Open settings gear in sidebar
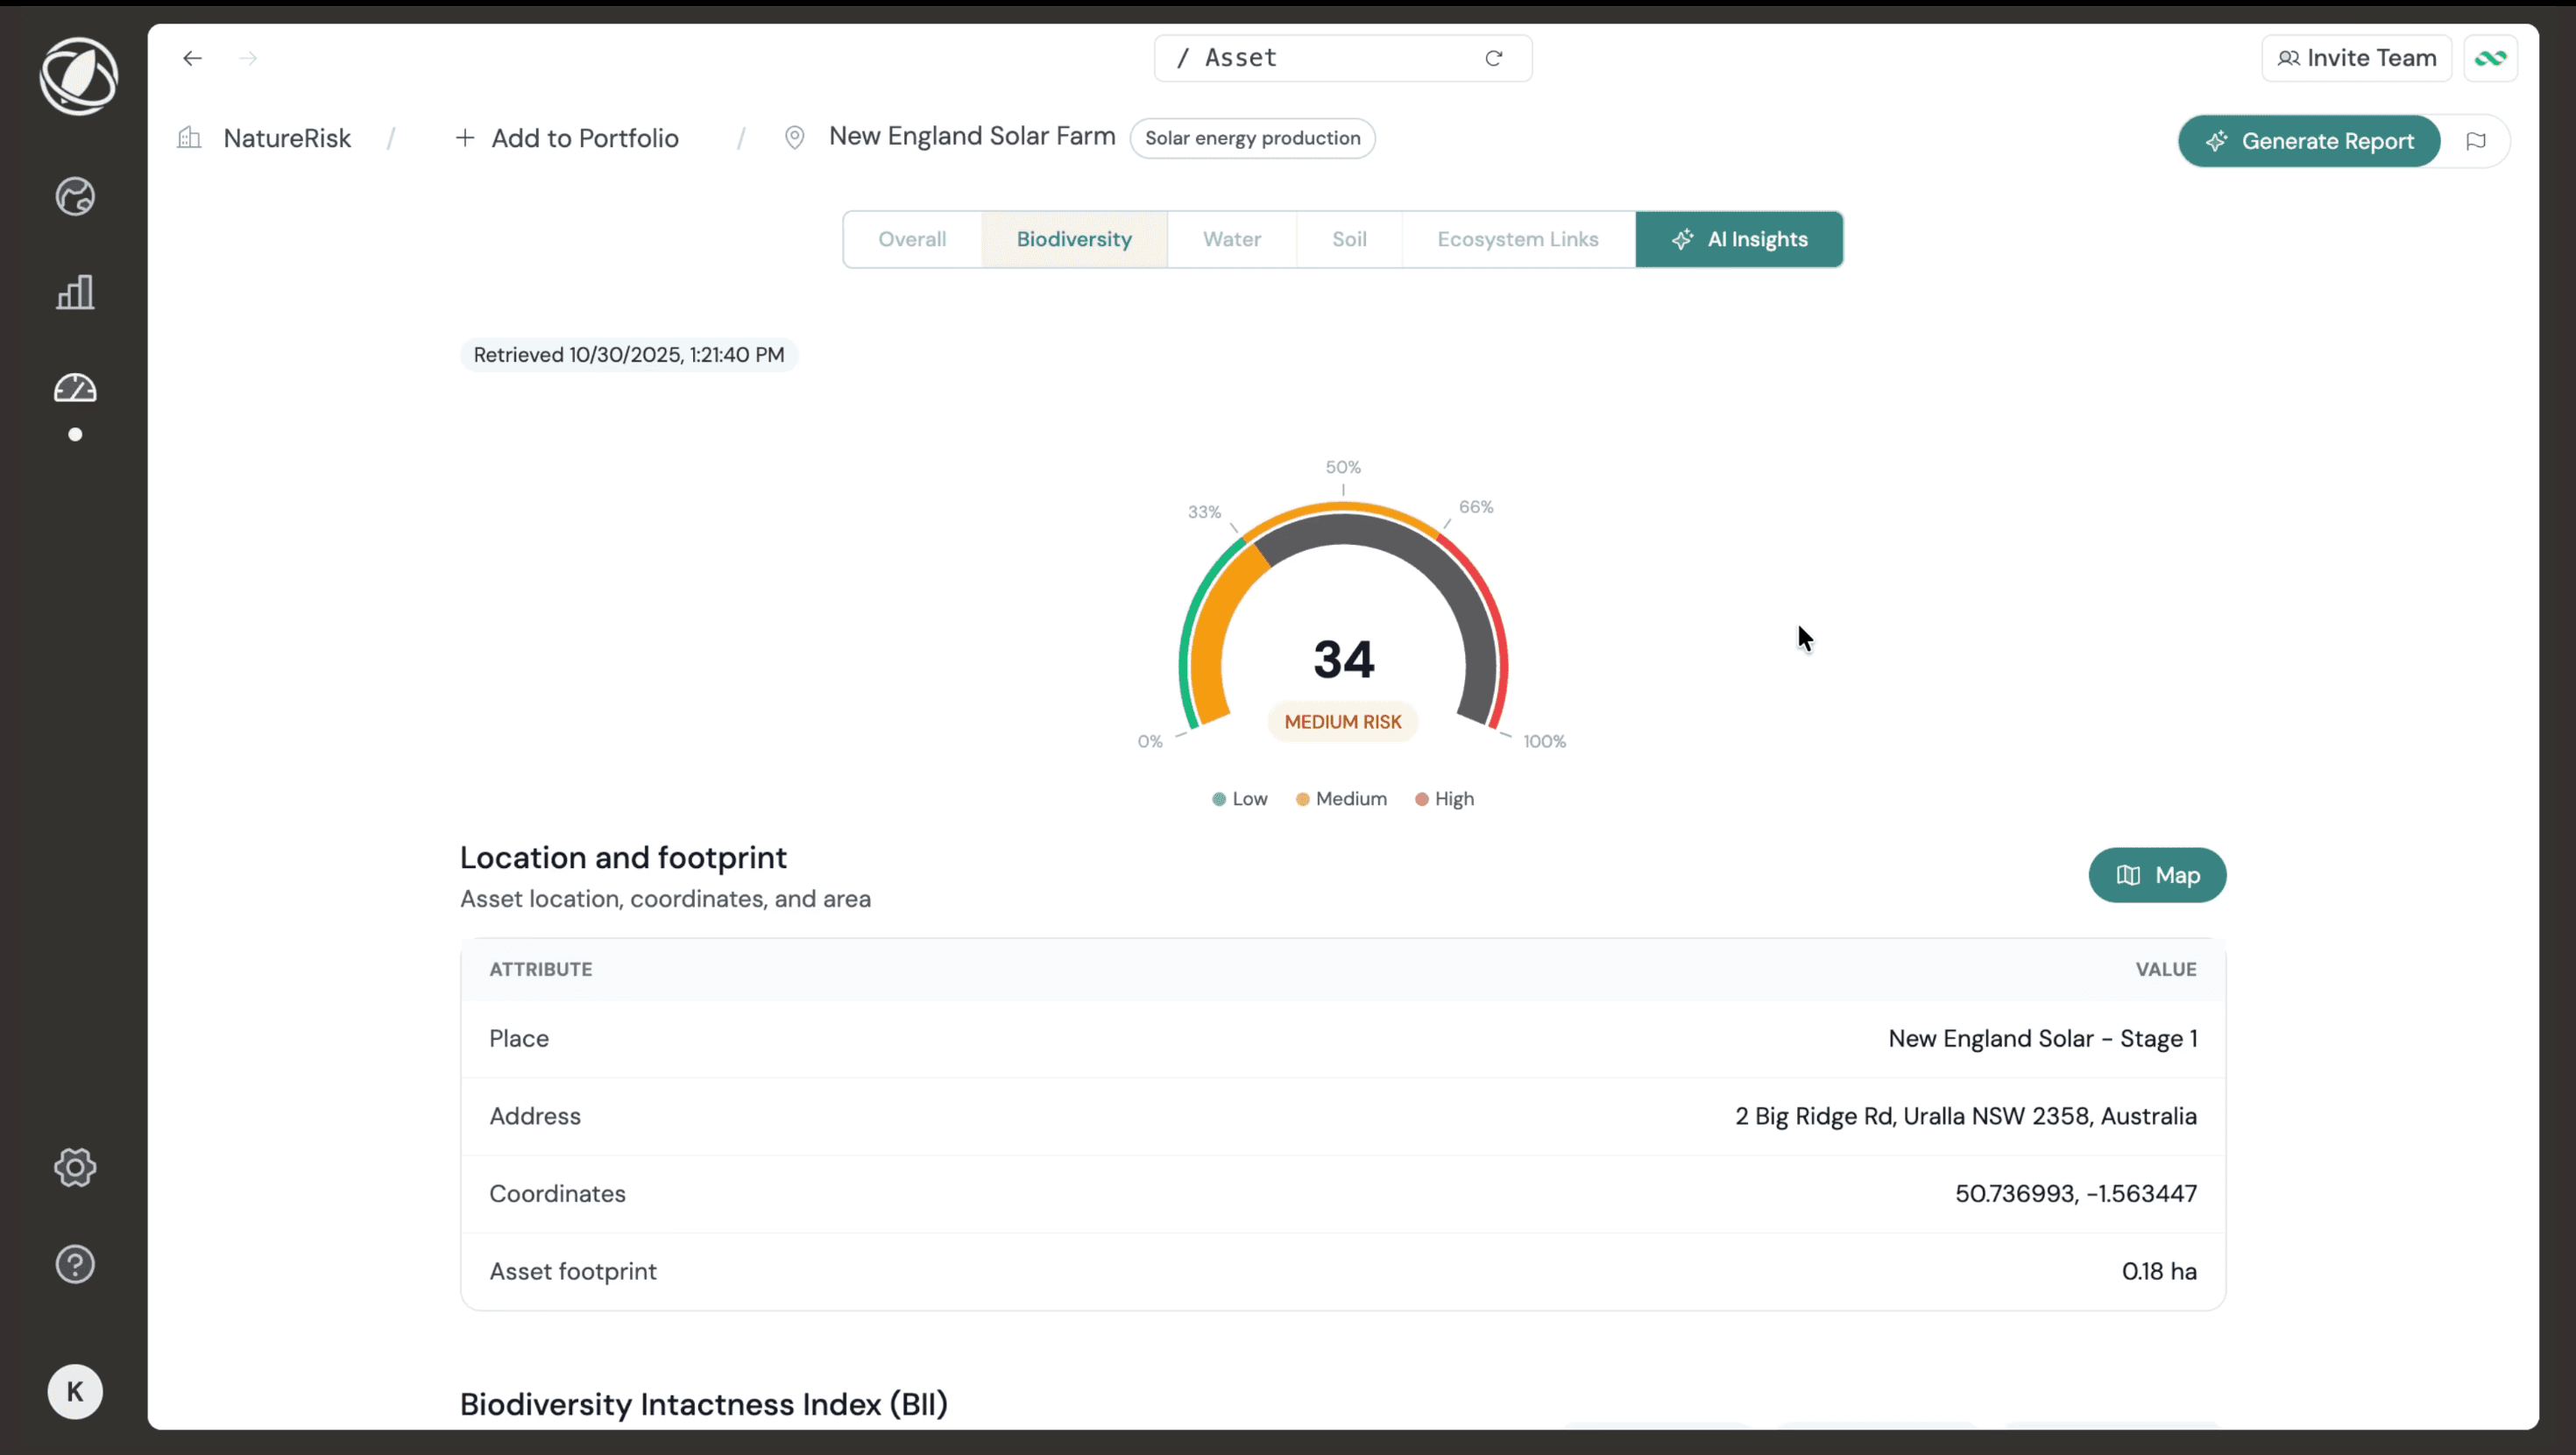 click(x=75, y=1167)
